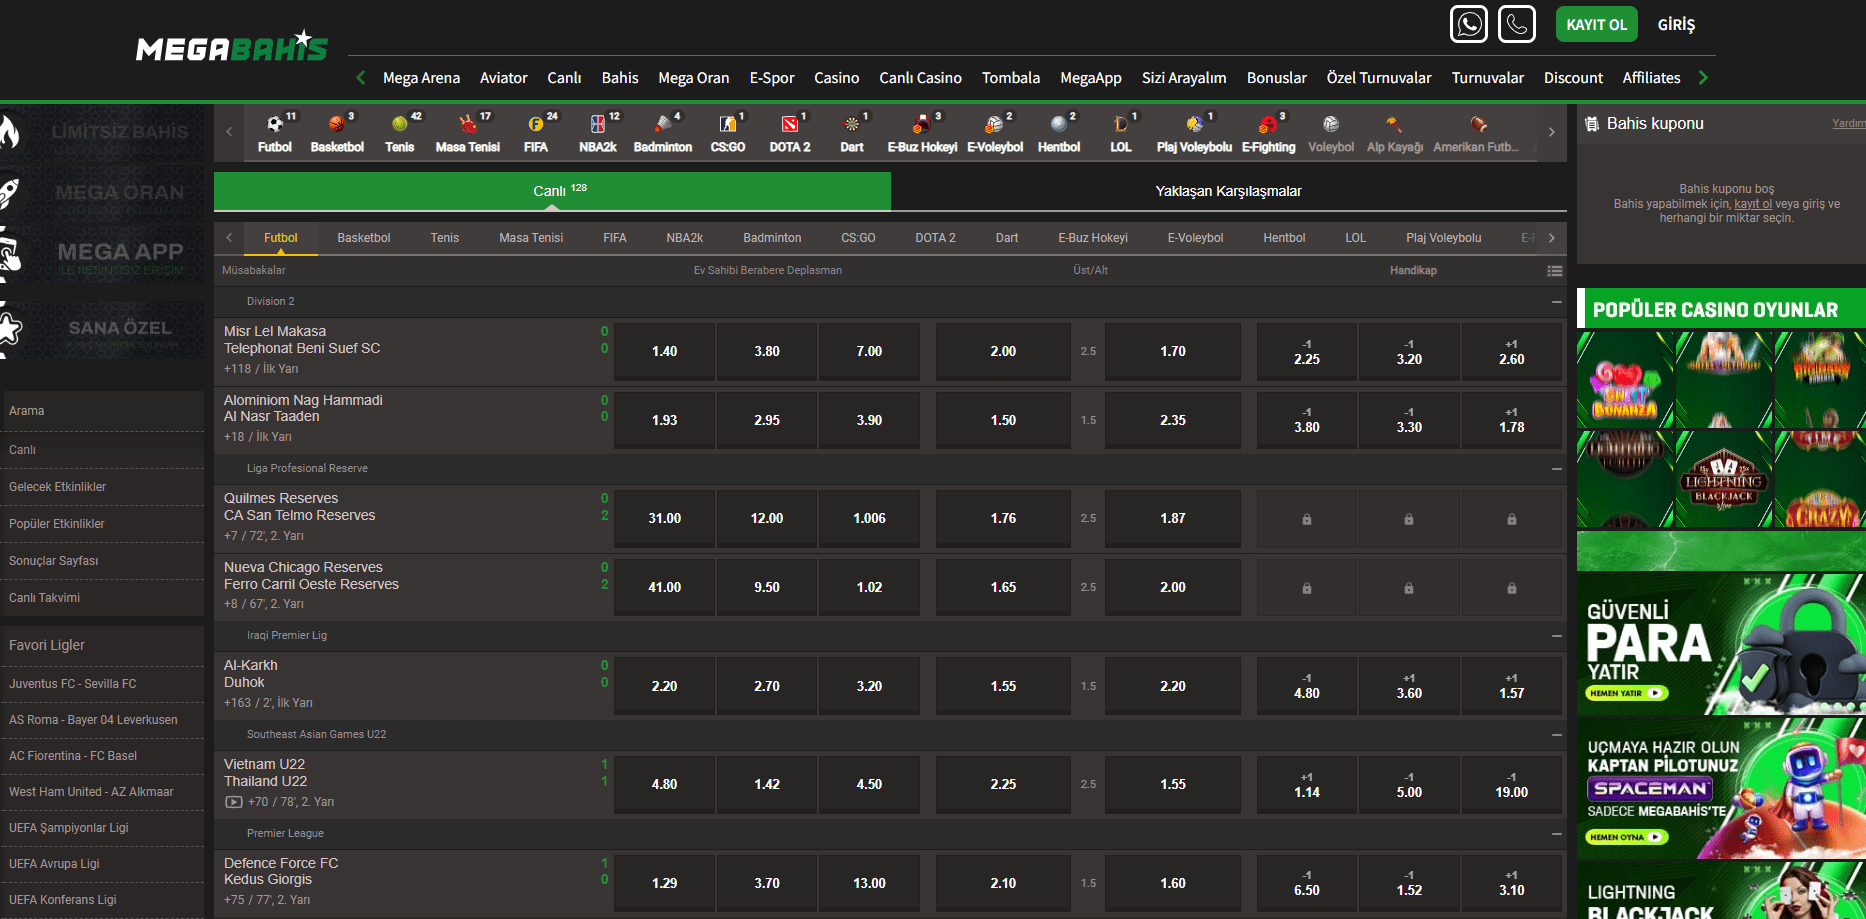Open the WhatsApp contact icon

(1469, 24)
